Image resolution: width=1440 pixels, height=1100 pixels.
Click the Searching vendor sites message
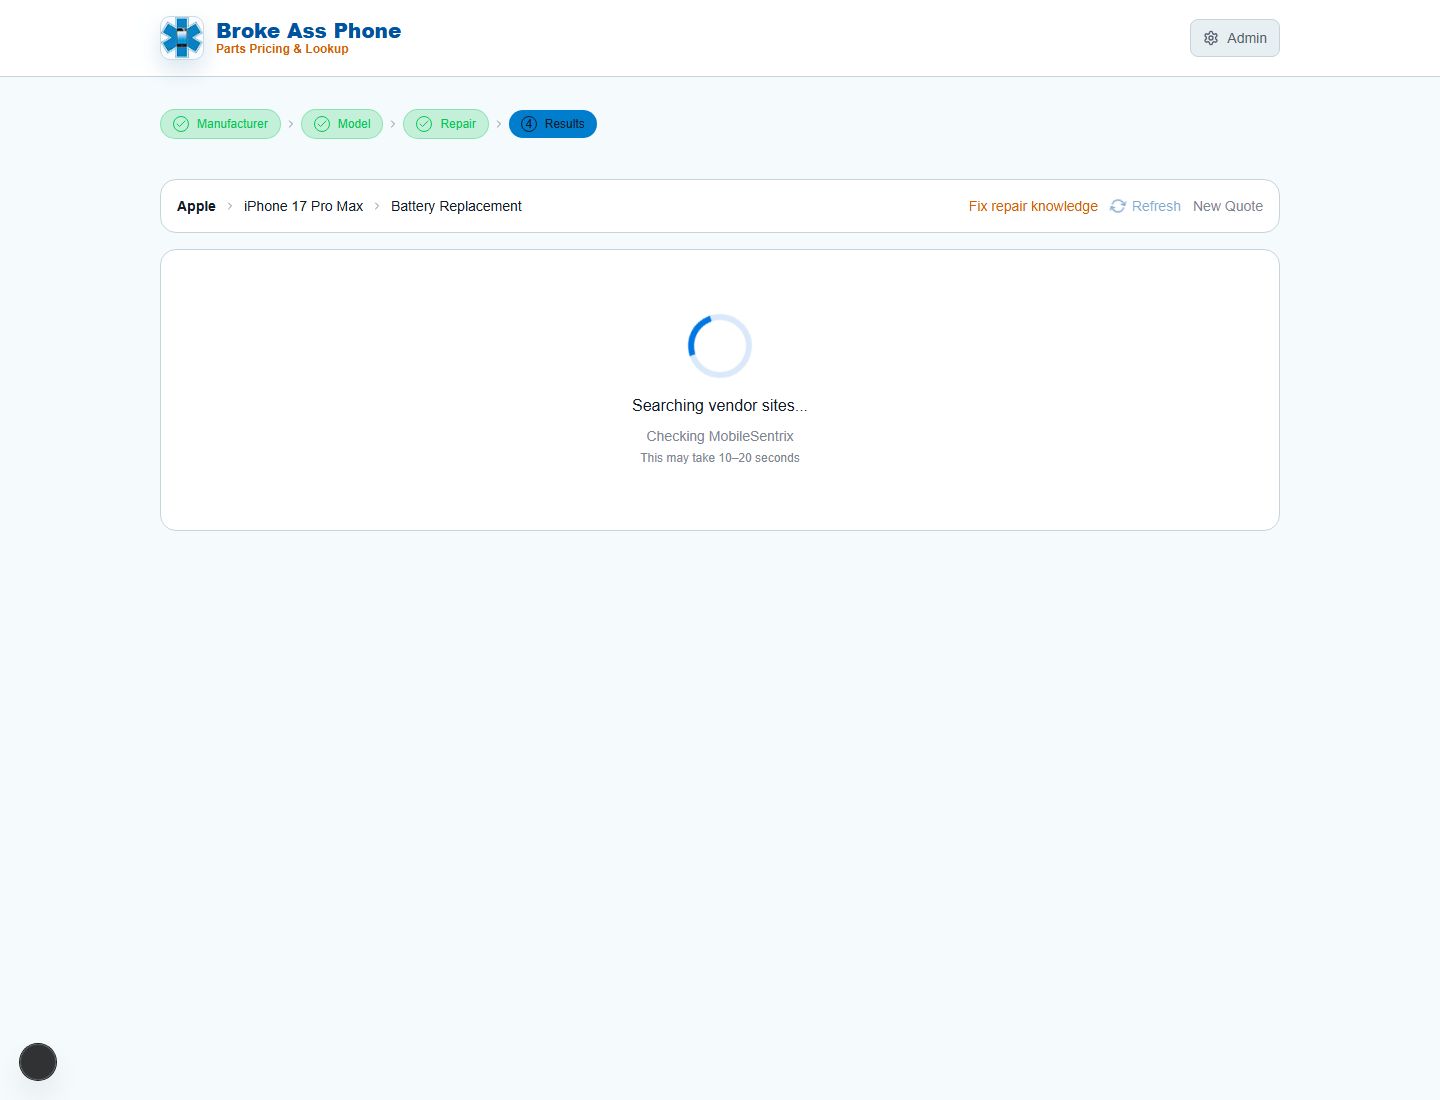[x=720, y=405]
